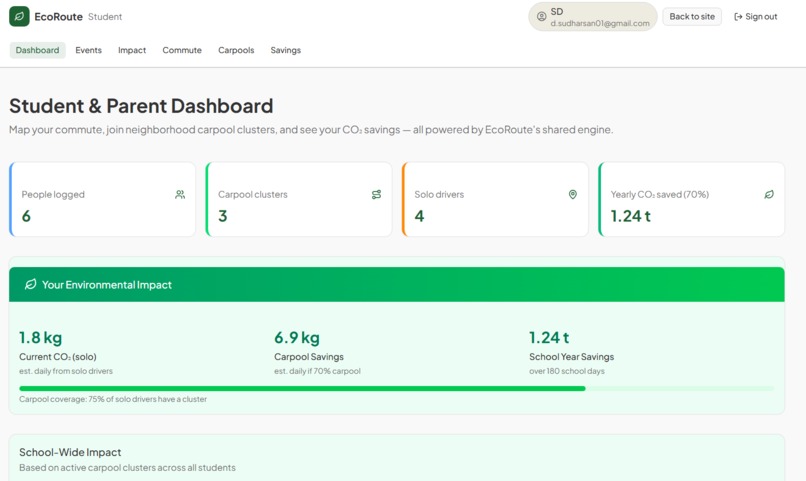The image size is (806, 481).
Task: Click the leaf icon in Yearly CO₂ saved card
Action: pyautogui.click(x=769, y=194)
